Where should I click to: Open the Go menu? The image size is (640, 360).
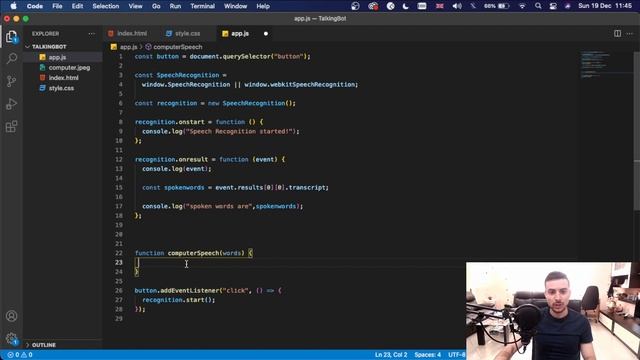click(156, 6)
